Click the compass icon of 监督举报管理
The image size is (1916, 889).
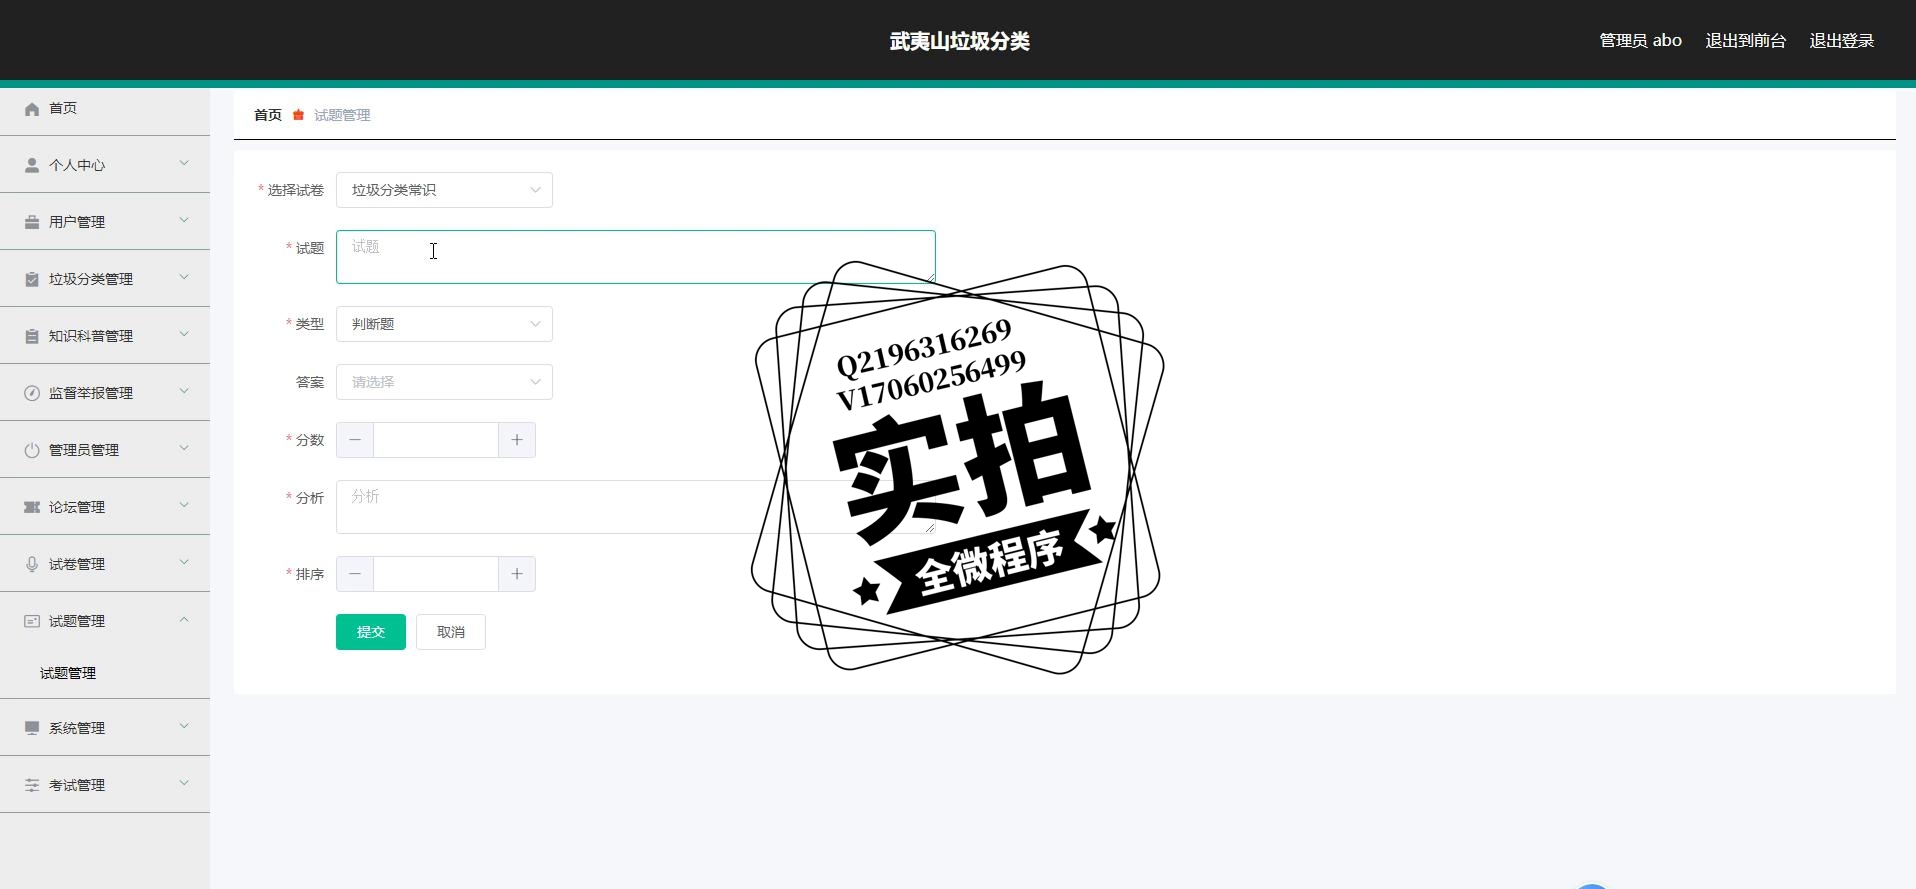point(32,393)
